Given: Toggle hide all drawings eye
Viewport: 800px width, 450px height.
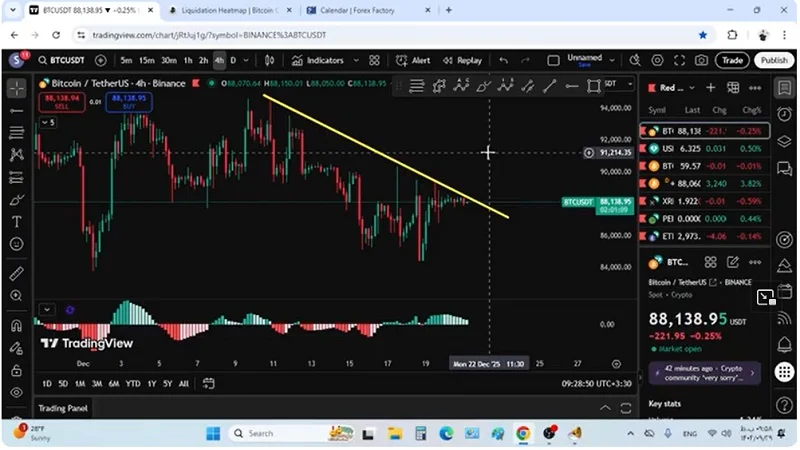Looking at the screenshot, I should pyautogui.click(x=16, y=392).
